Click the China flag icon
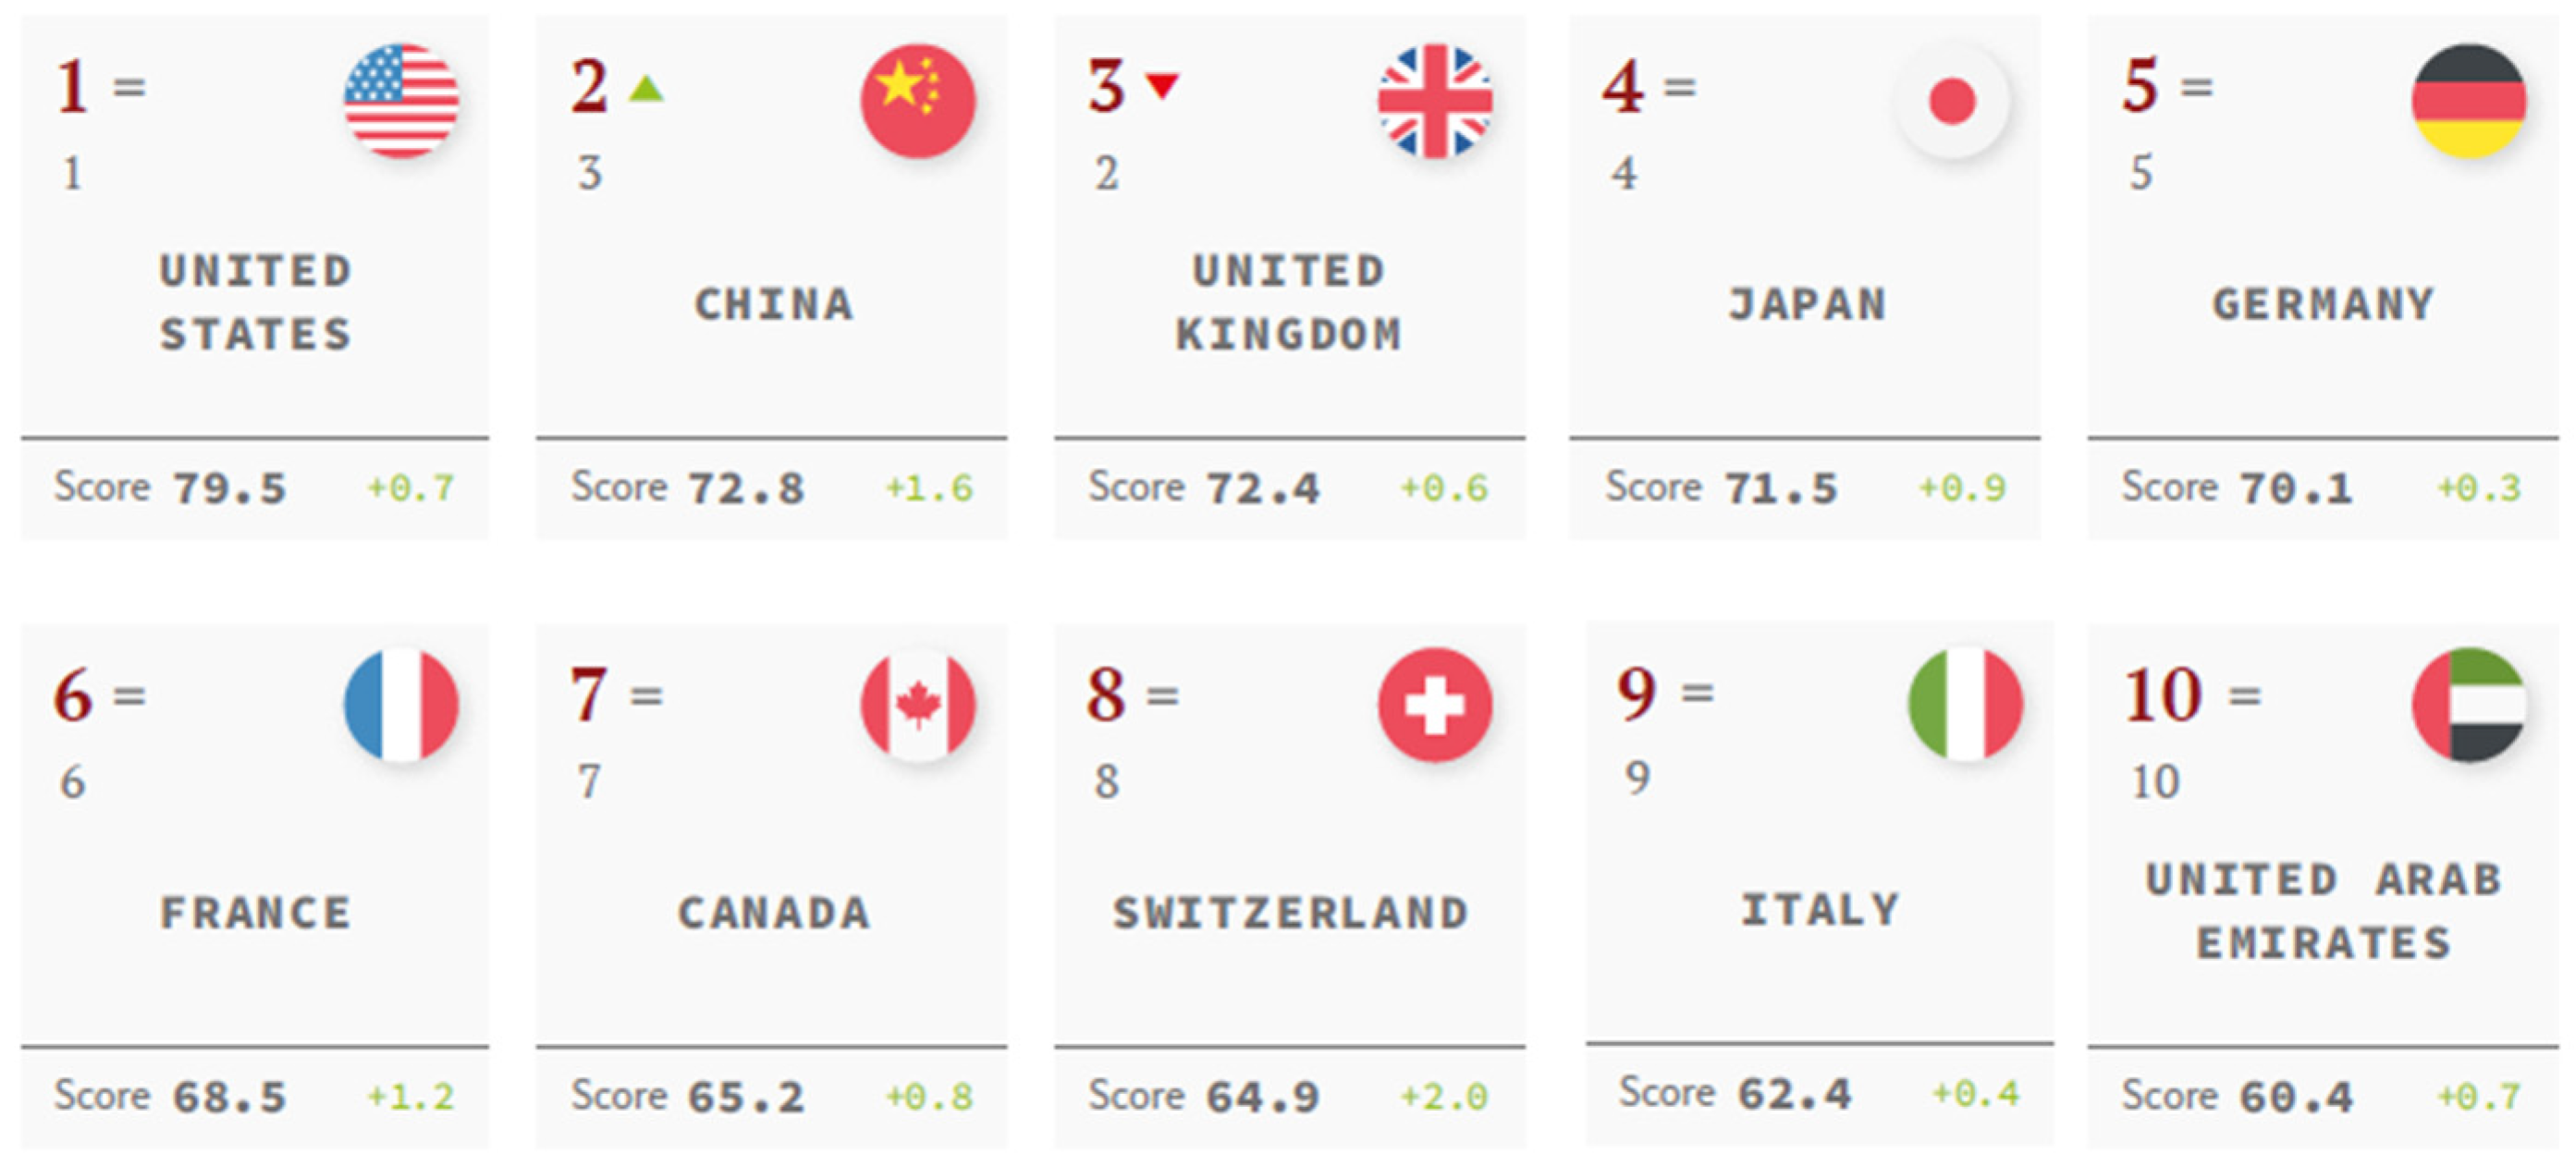The width and height of the screenshot is (2576, 1155). (x=917, y=101)
